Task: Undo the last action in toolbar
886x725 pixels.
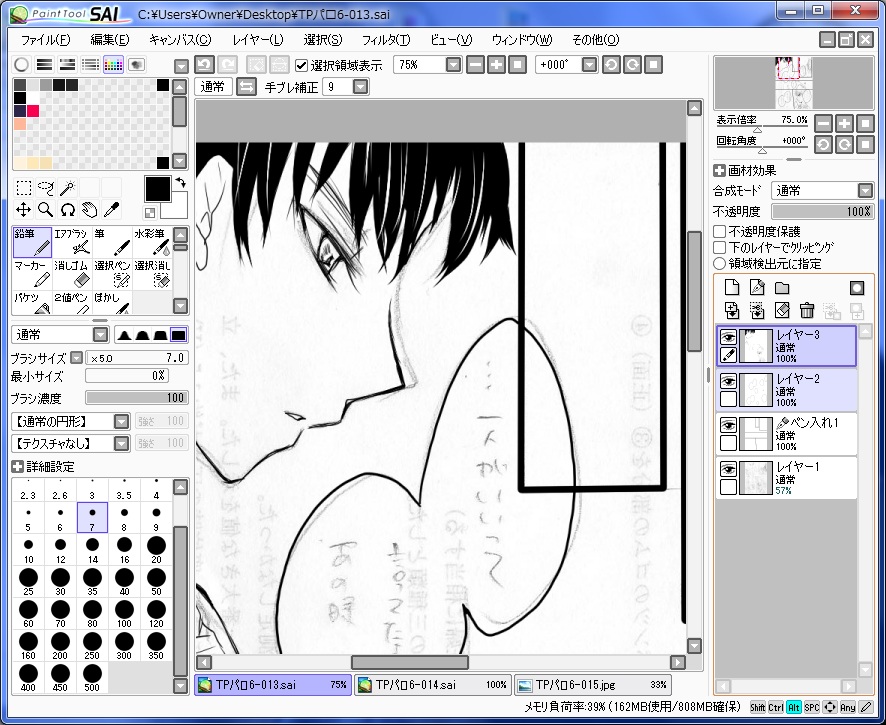Action: (204, 64)
